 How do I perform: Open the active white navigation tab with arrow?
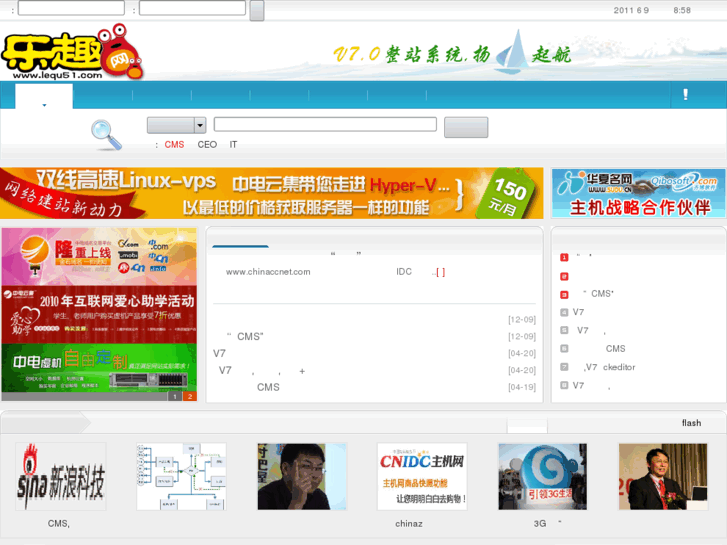pyautogui.click(x=44, y=96)
